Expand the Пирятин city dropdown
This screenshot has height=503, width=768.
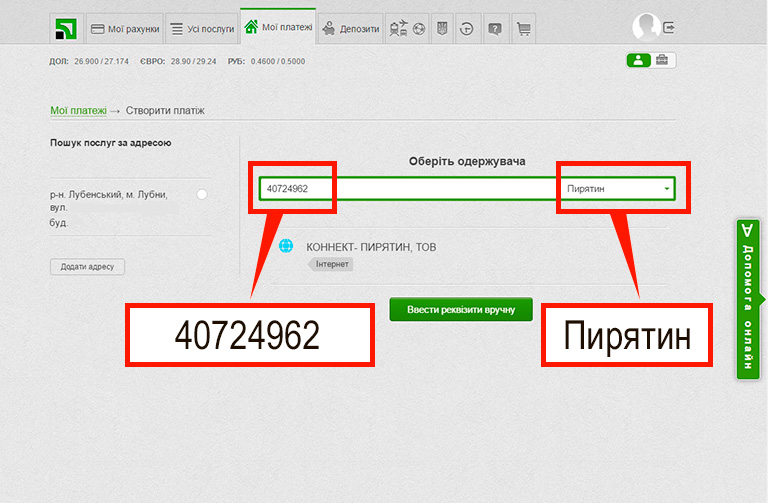(x=617, y=189)
